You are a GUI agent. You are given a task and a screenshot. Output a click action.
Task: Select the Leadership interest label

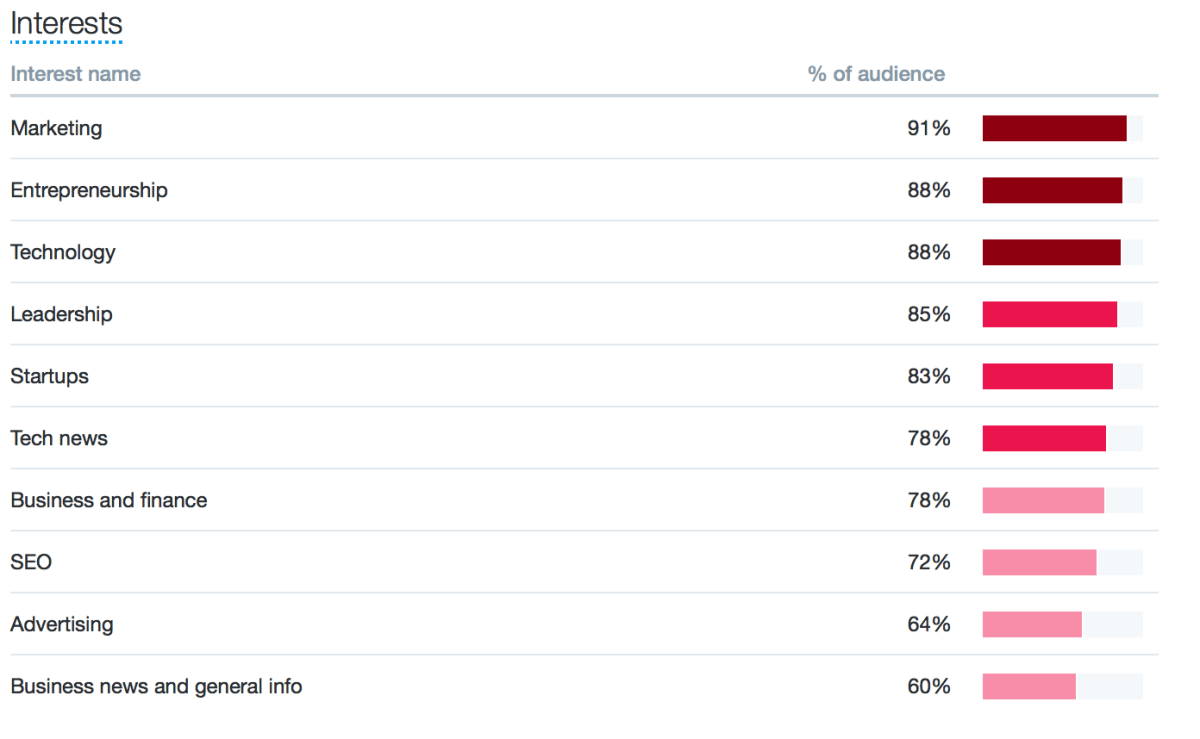coord(61,314)
